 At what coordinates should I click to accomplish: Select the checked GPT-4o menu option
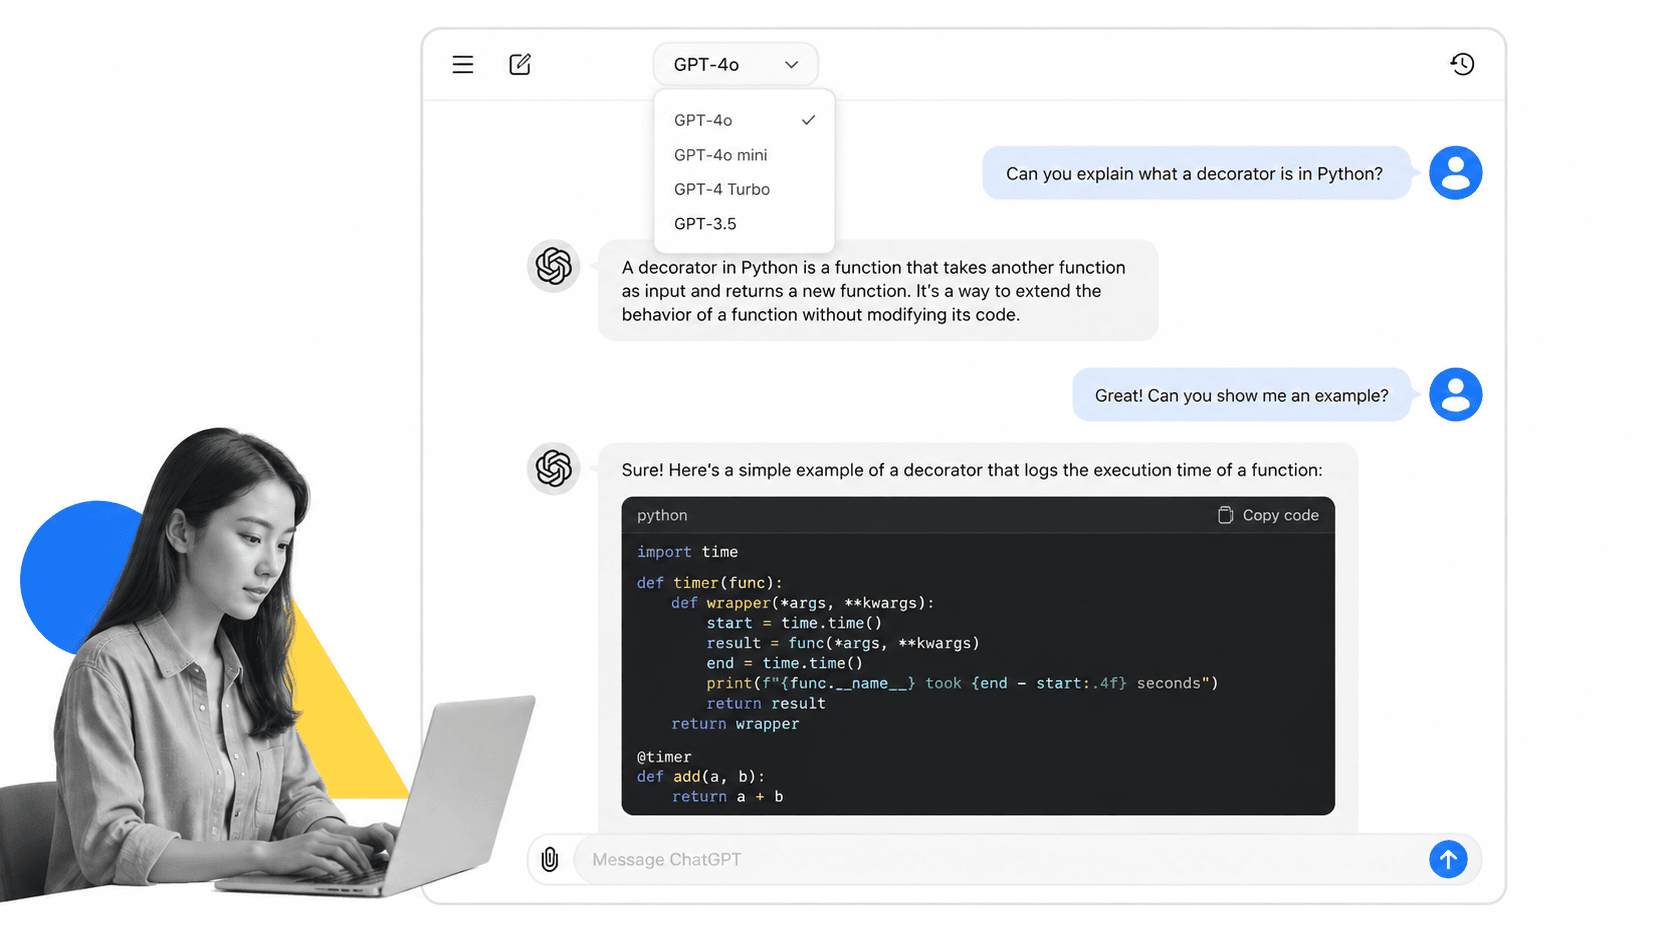(x=744, y=120)
